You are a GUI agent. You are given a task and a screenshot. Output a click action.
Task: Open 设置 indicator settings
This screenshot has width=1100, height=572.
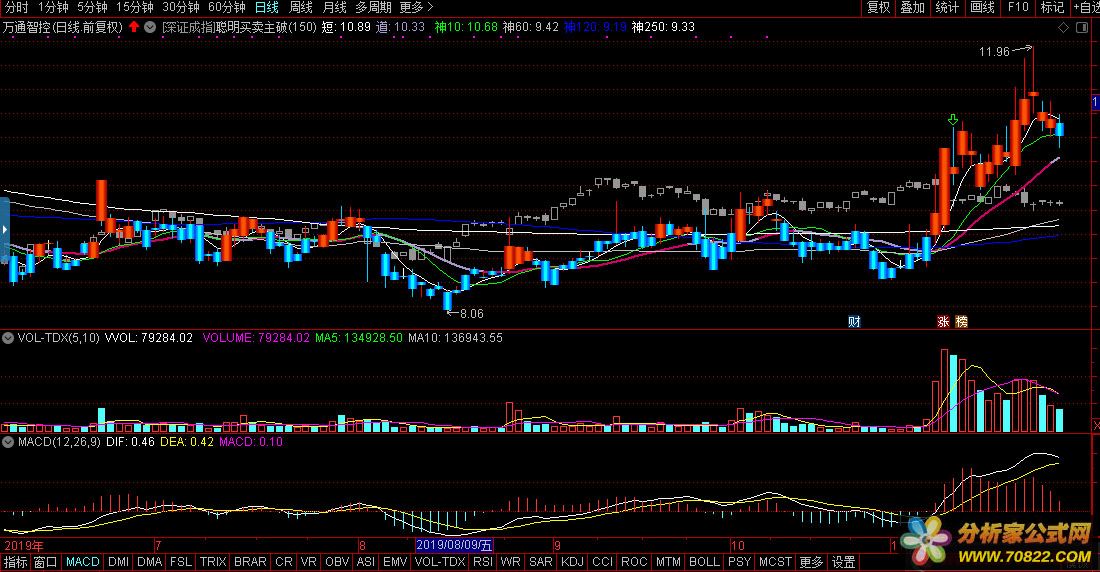[x=844, y=562]
